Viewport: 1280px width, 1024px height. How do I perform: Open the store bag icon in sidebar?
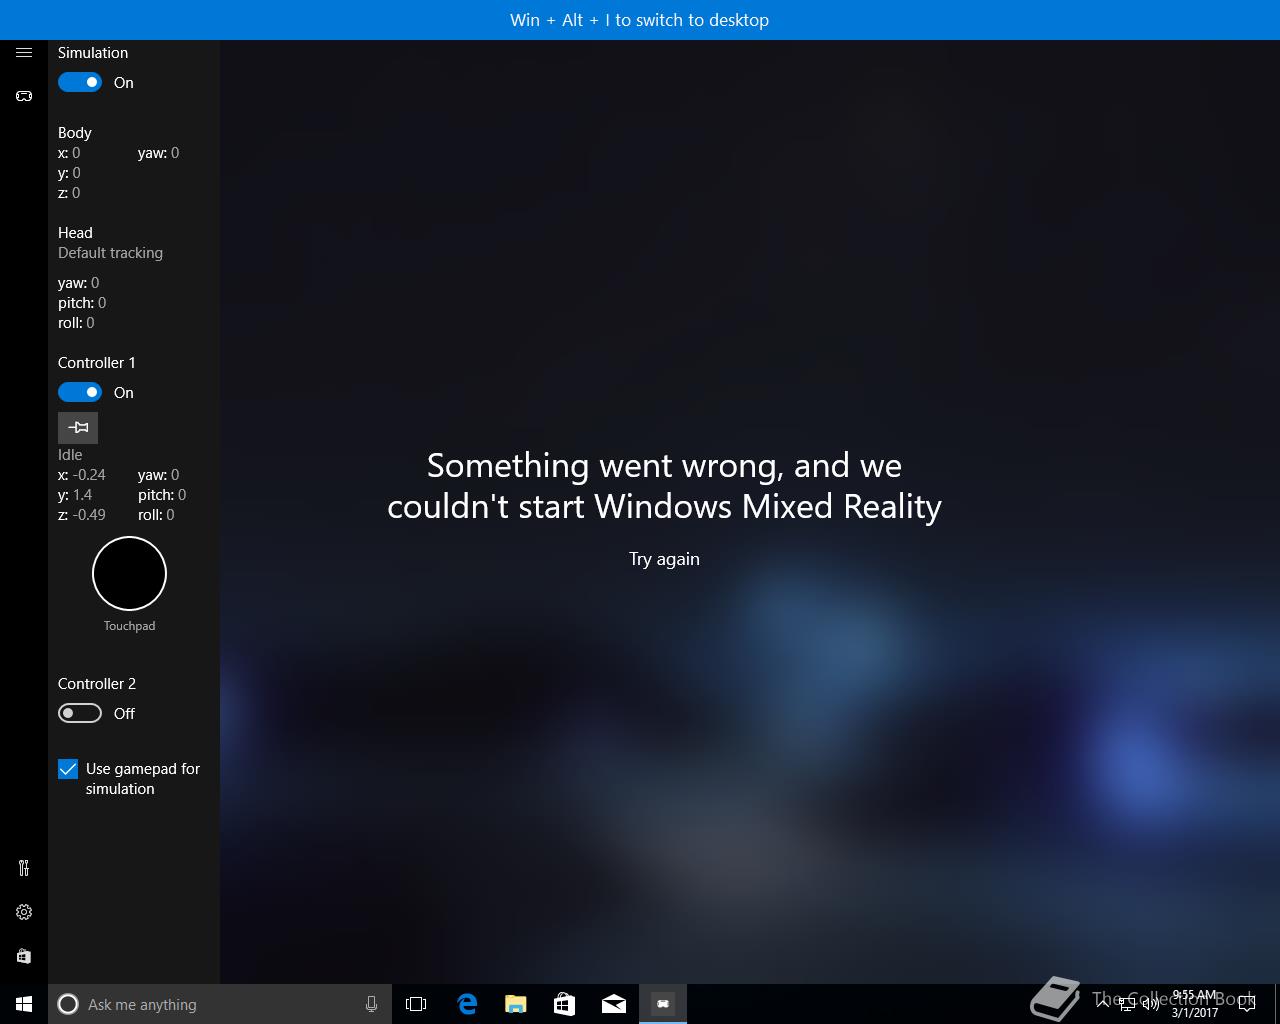(x=24, y=956)
